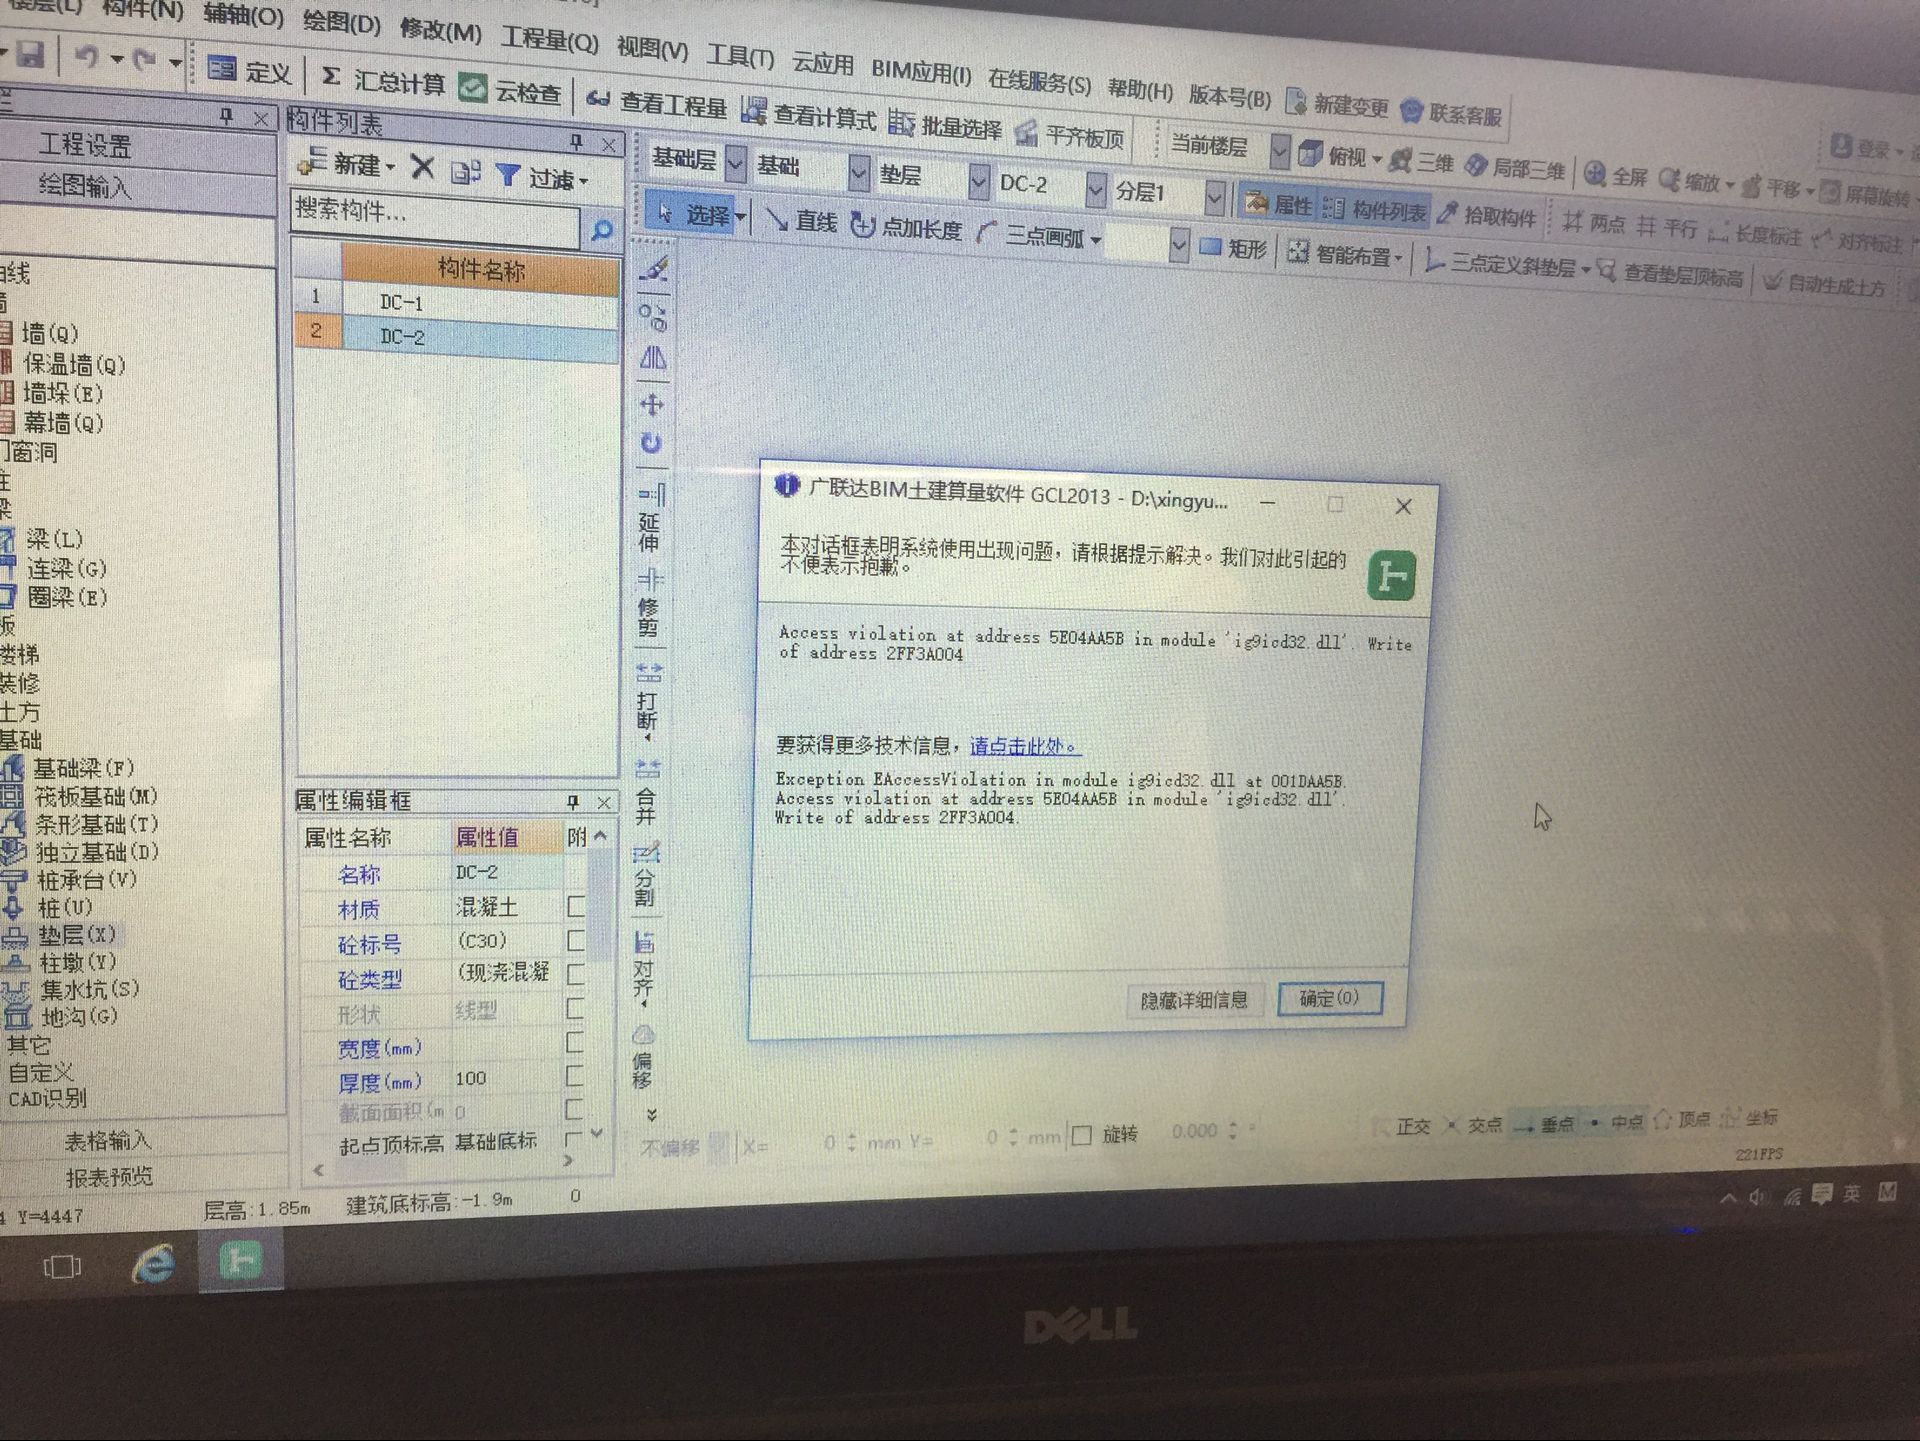Tick the 厚度(mm) attachment checkbox
The height and width of the screenshot is (1441, 1920).
click(575, 1076)
